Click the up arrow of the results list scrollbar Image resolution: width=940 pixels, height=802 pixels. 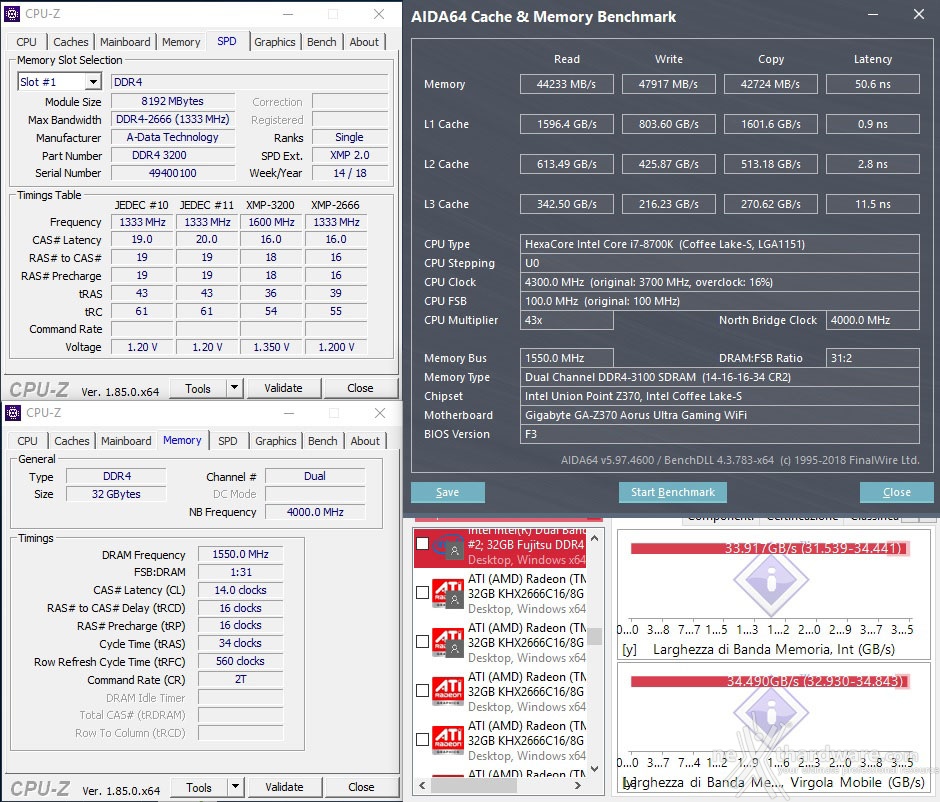594,538
